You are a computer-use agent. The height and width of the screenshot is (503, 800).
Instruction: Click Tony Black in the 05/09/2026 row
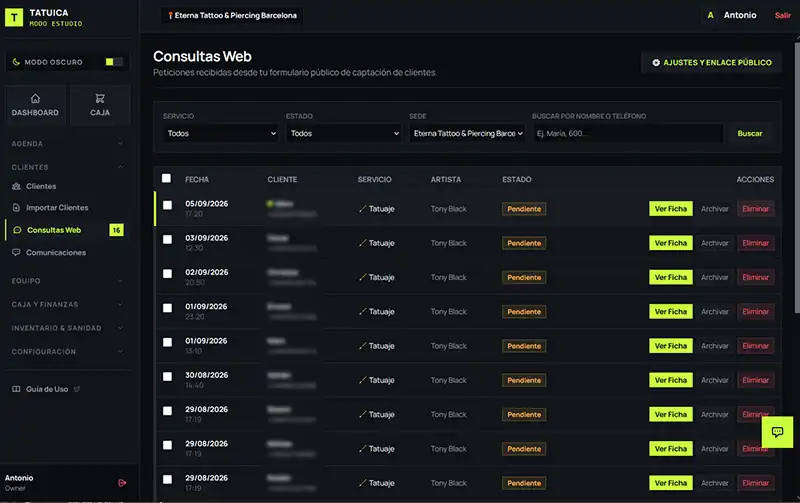[x=448, y=209]
